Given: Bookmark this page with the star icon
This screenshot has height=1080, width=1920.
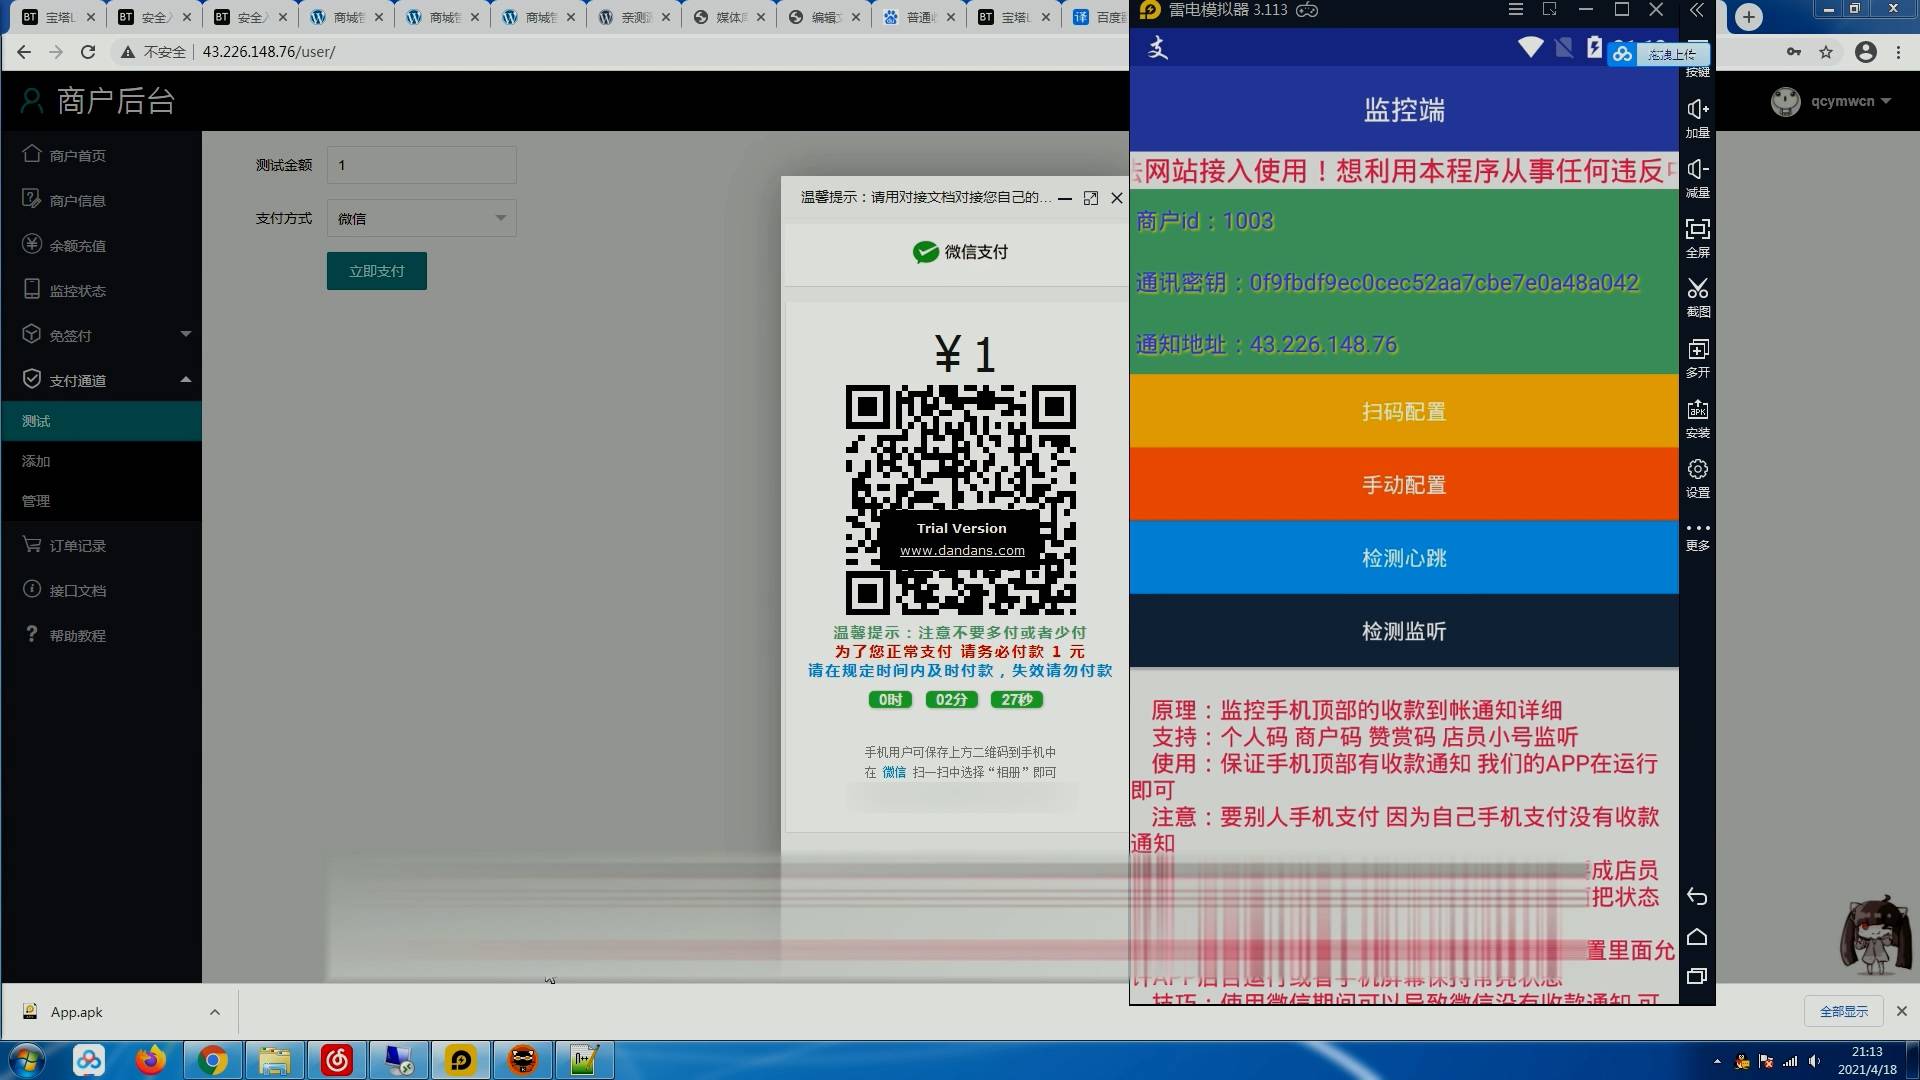Looking at the screenshot, I should click(x=1826, y=52).
